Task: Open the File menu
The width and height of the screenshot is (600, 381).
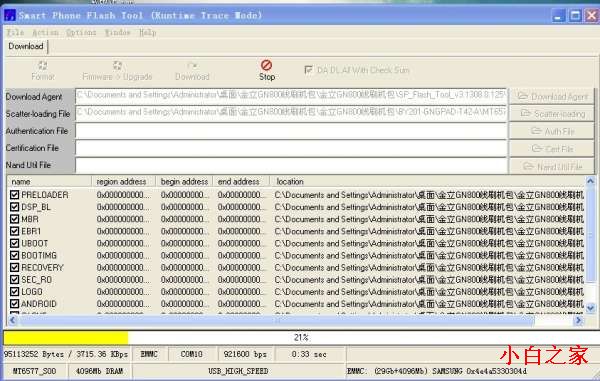Action: (x=15, y=33)
